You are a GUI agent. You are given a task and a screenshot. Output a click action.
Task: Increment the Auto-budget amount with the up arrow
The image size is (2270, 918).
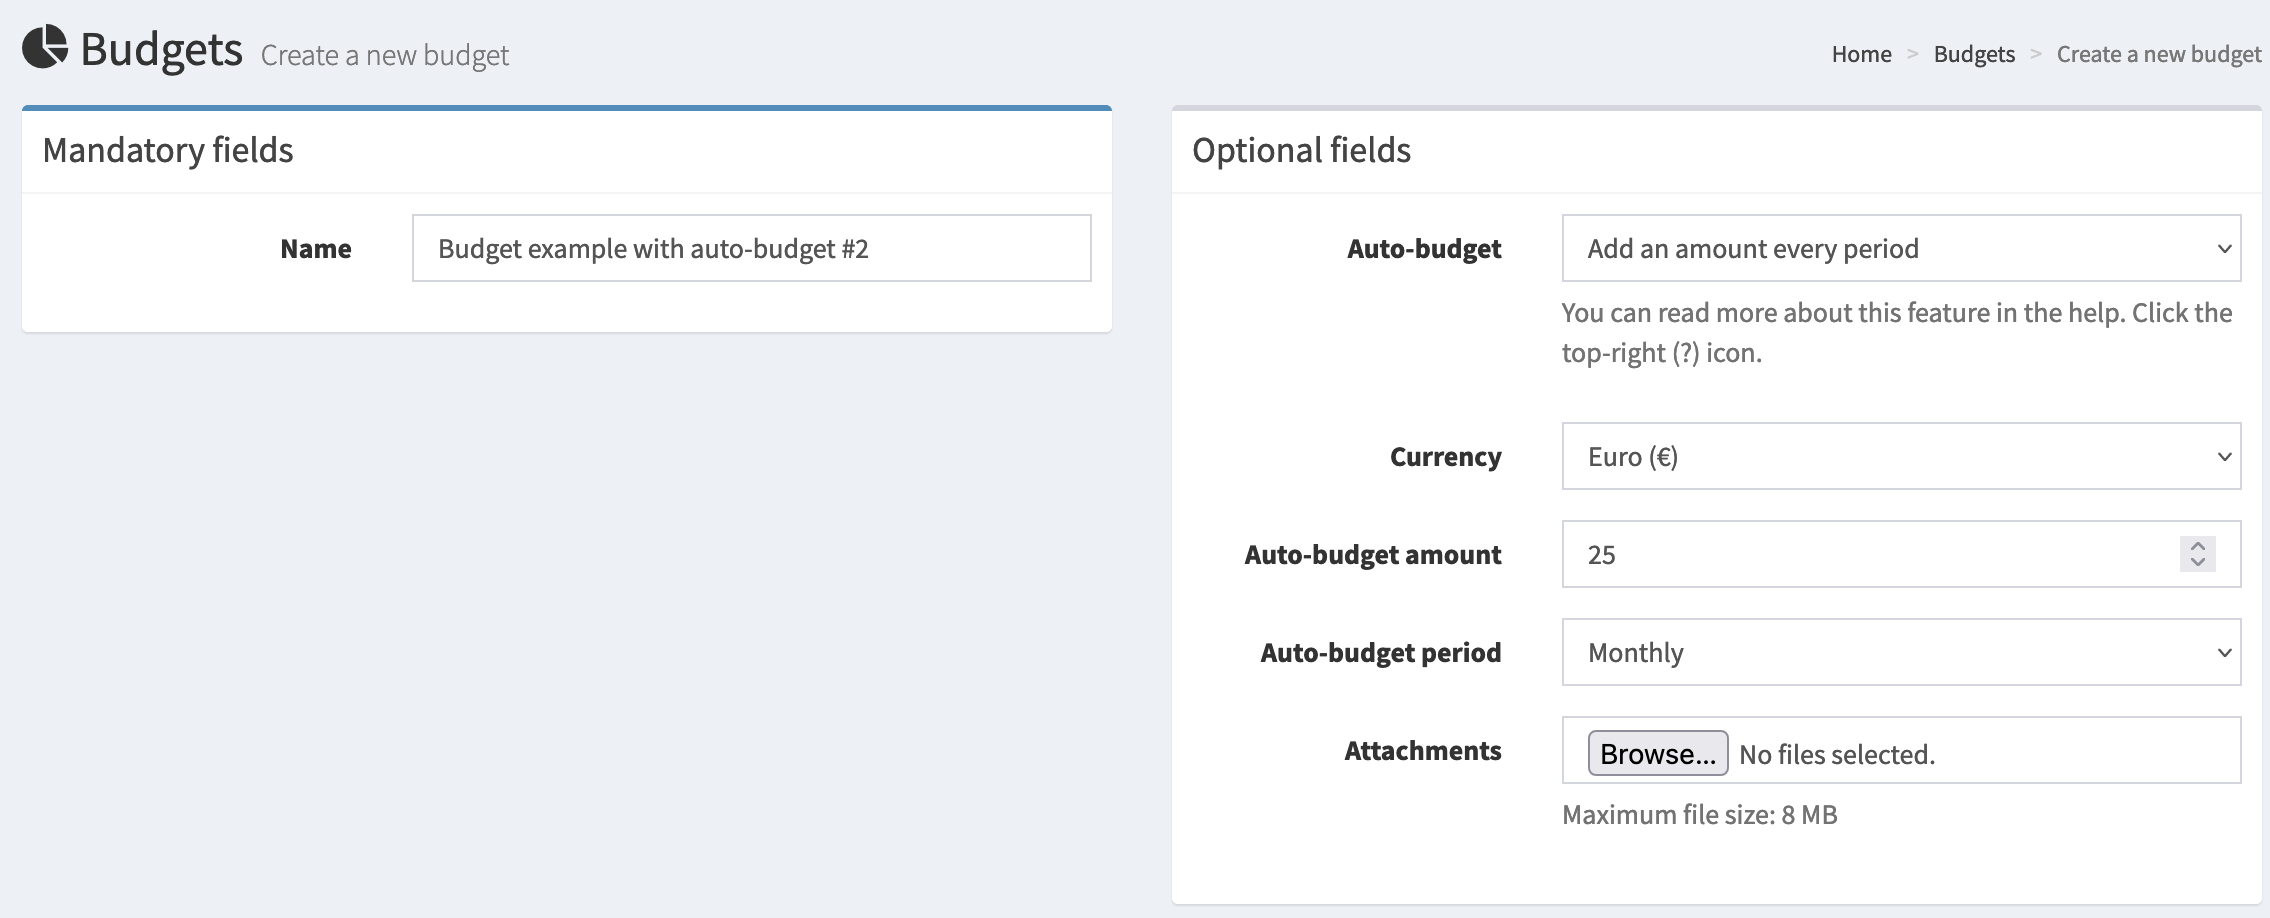[2197, 546]
